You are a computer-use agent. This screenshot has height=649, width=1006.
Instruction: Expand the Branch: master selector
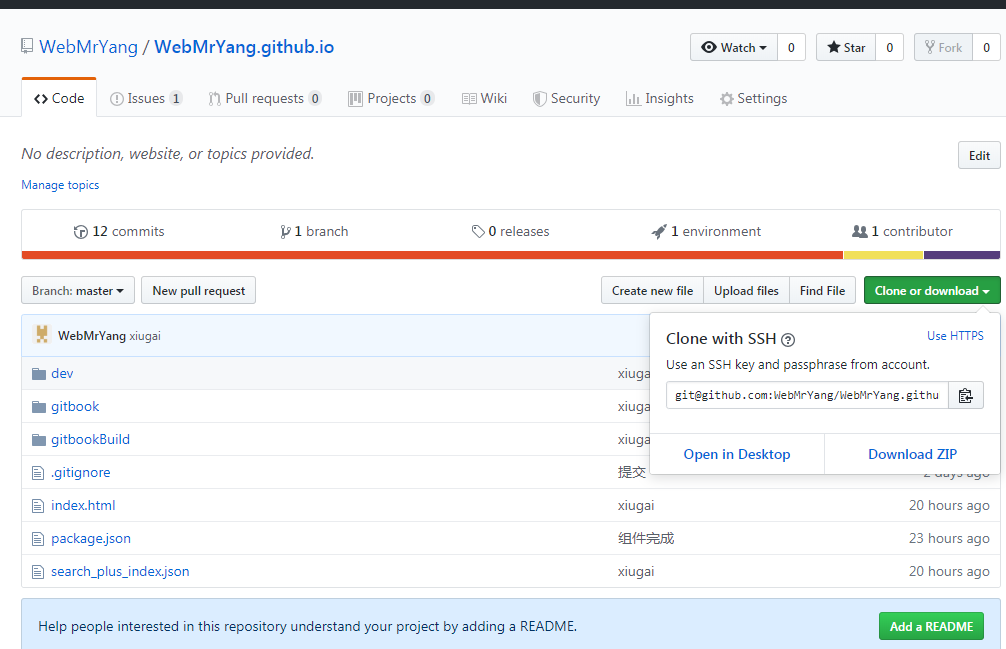click(78, 290)
